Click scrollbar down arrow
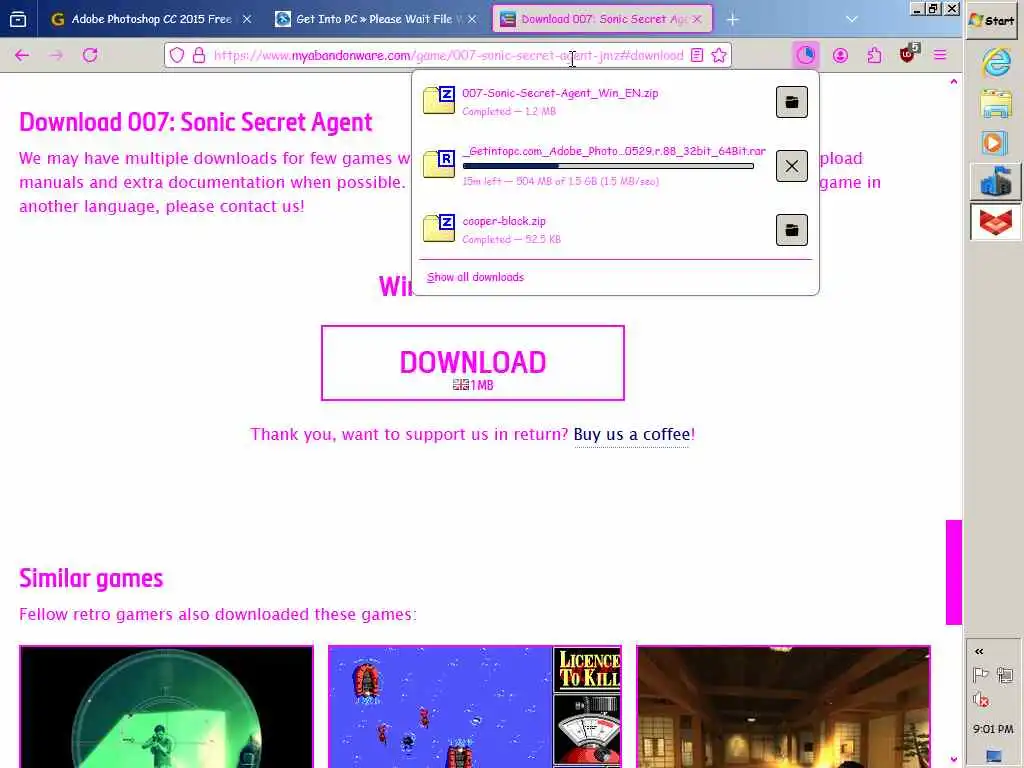The width and height of the screenshot is (1024, 768). click(x=953, y=760)
